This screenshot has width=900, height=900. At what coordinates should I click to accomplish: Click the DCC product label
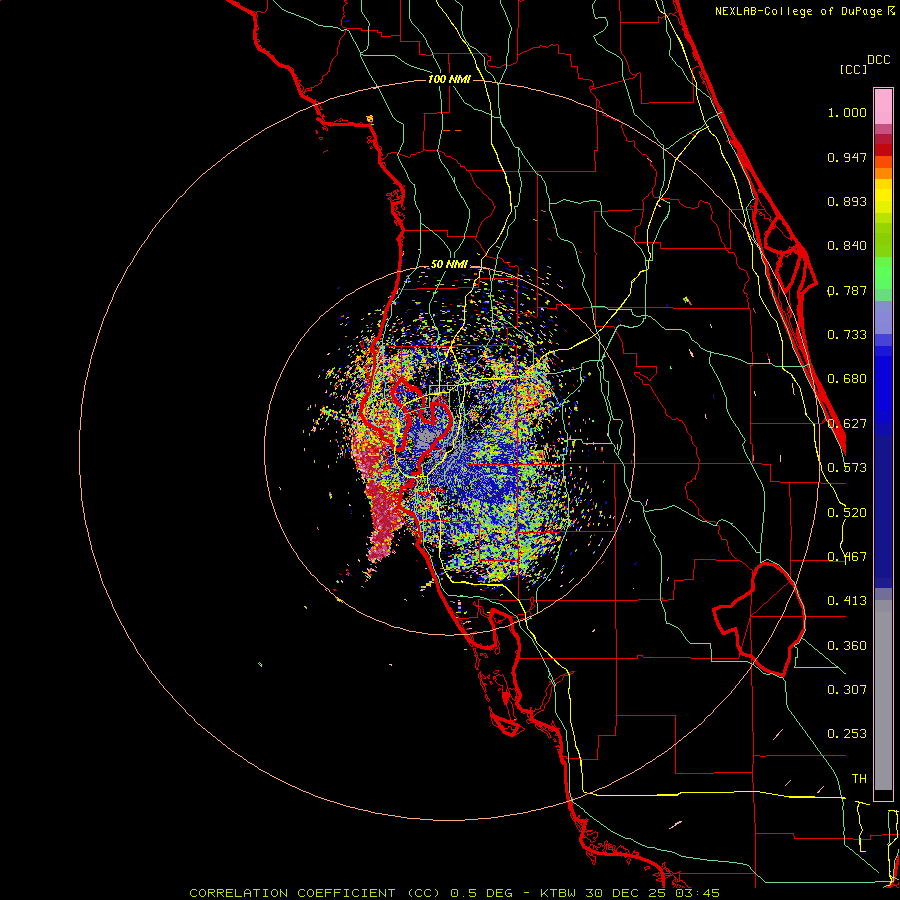pos(878,60)
